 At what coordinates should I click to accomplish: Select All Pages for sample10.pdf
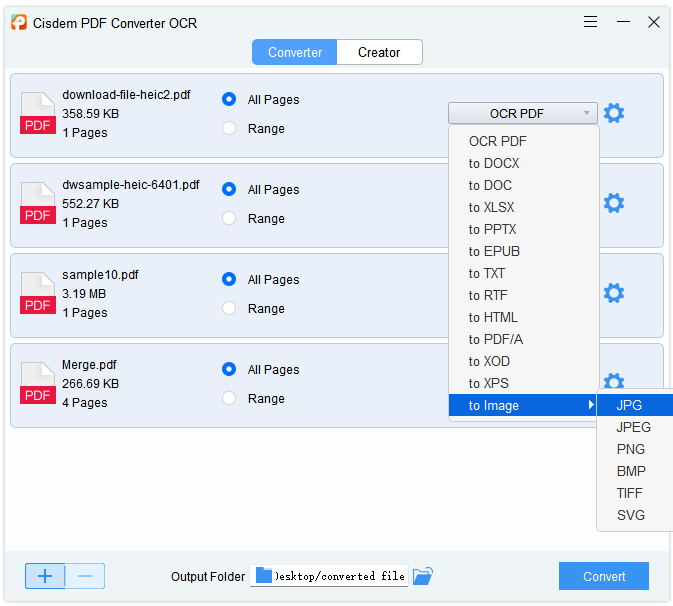(x=229, y=279)
